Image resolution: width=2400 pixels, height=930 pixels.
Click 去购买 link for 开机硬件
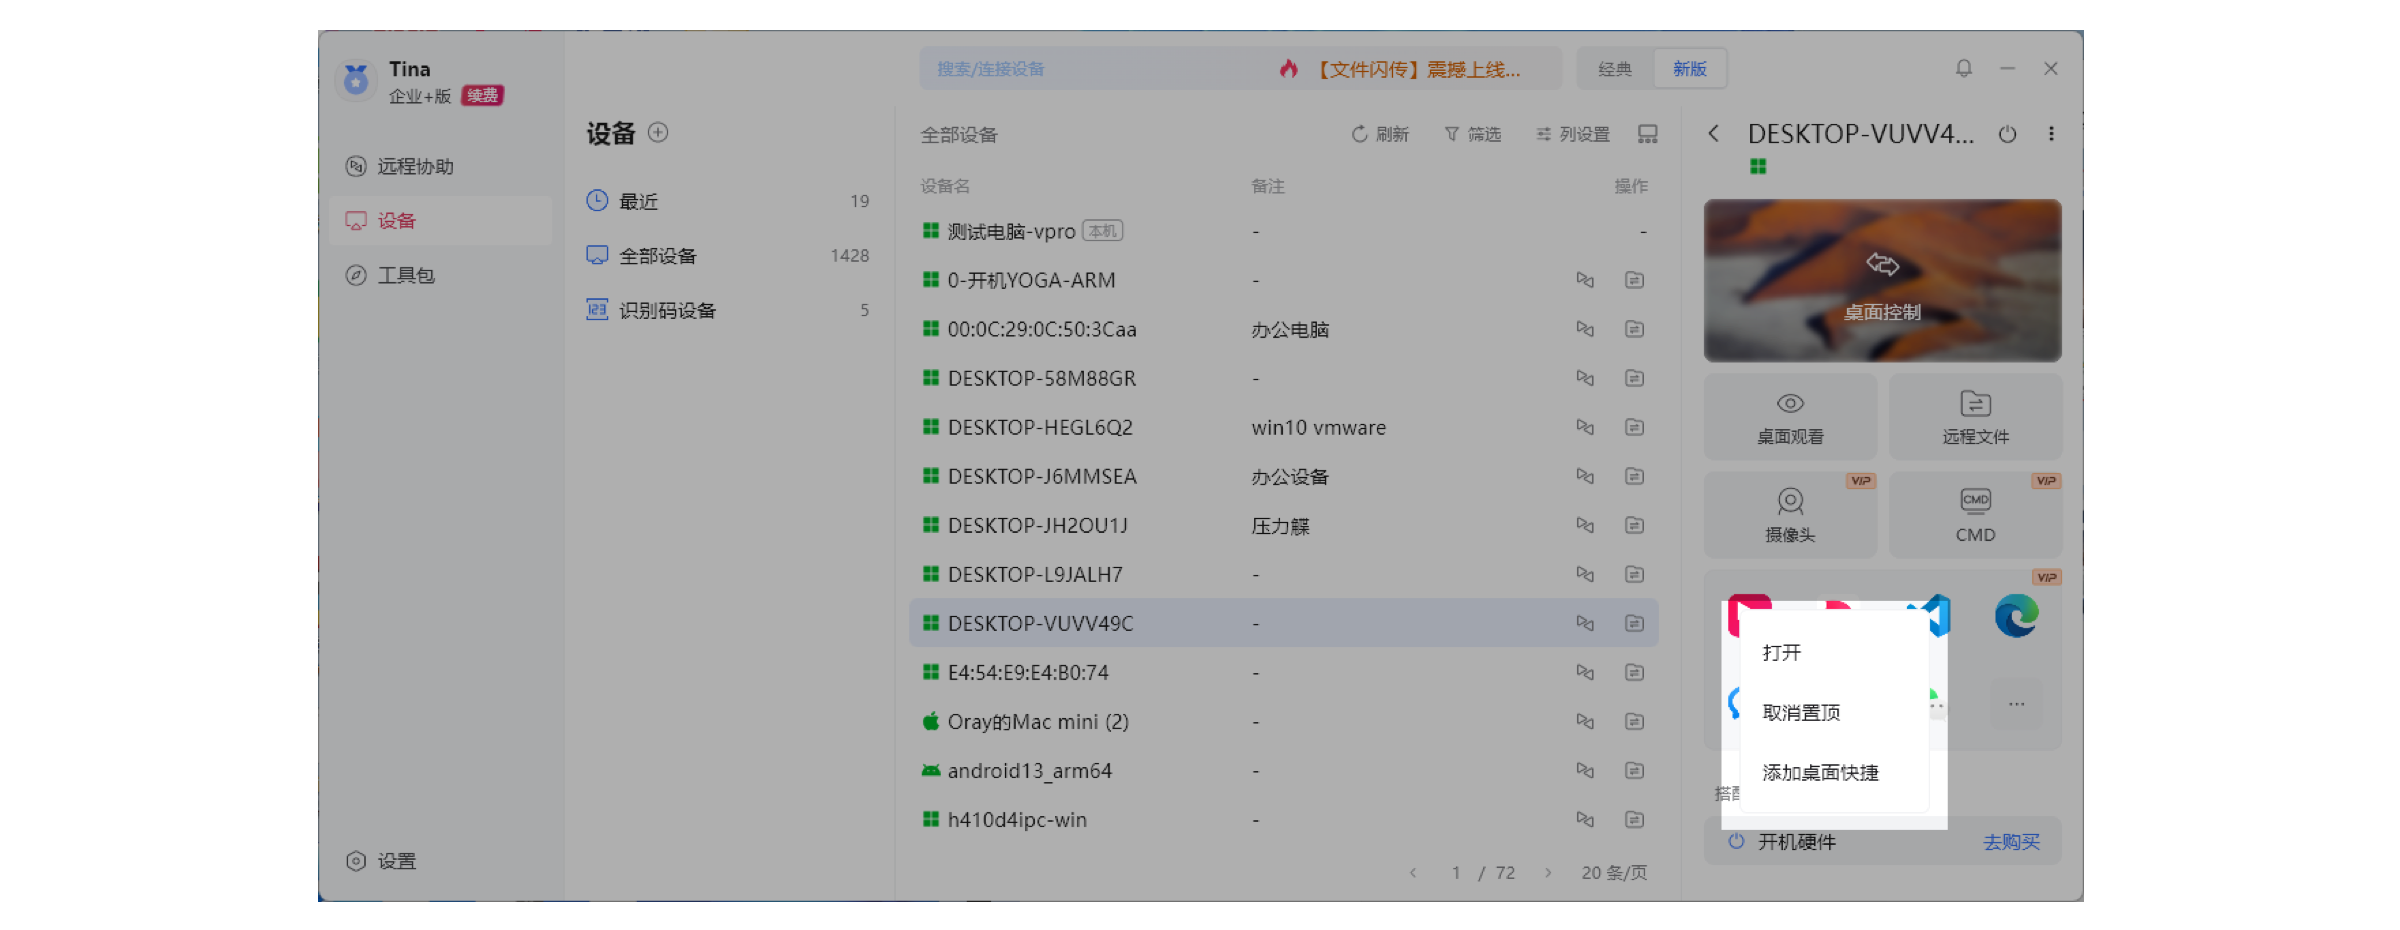2011,842
